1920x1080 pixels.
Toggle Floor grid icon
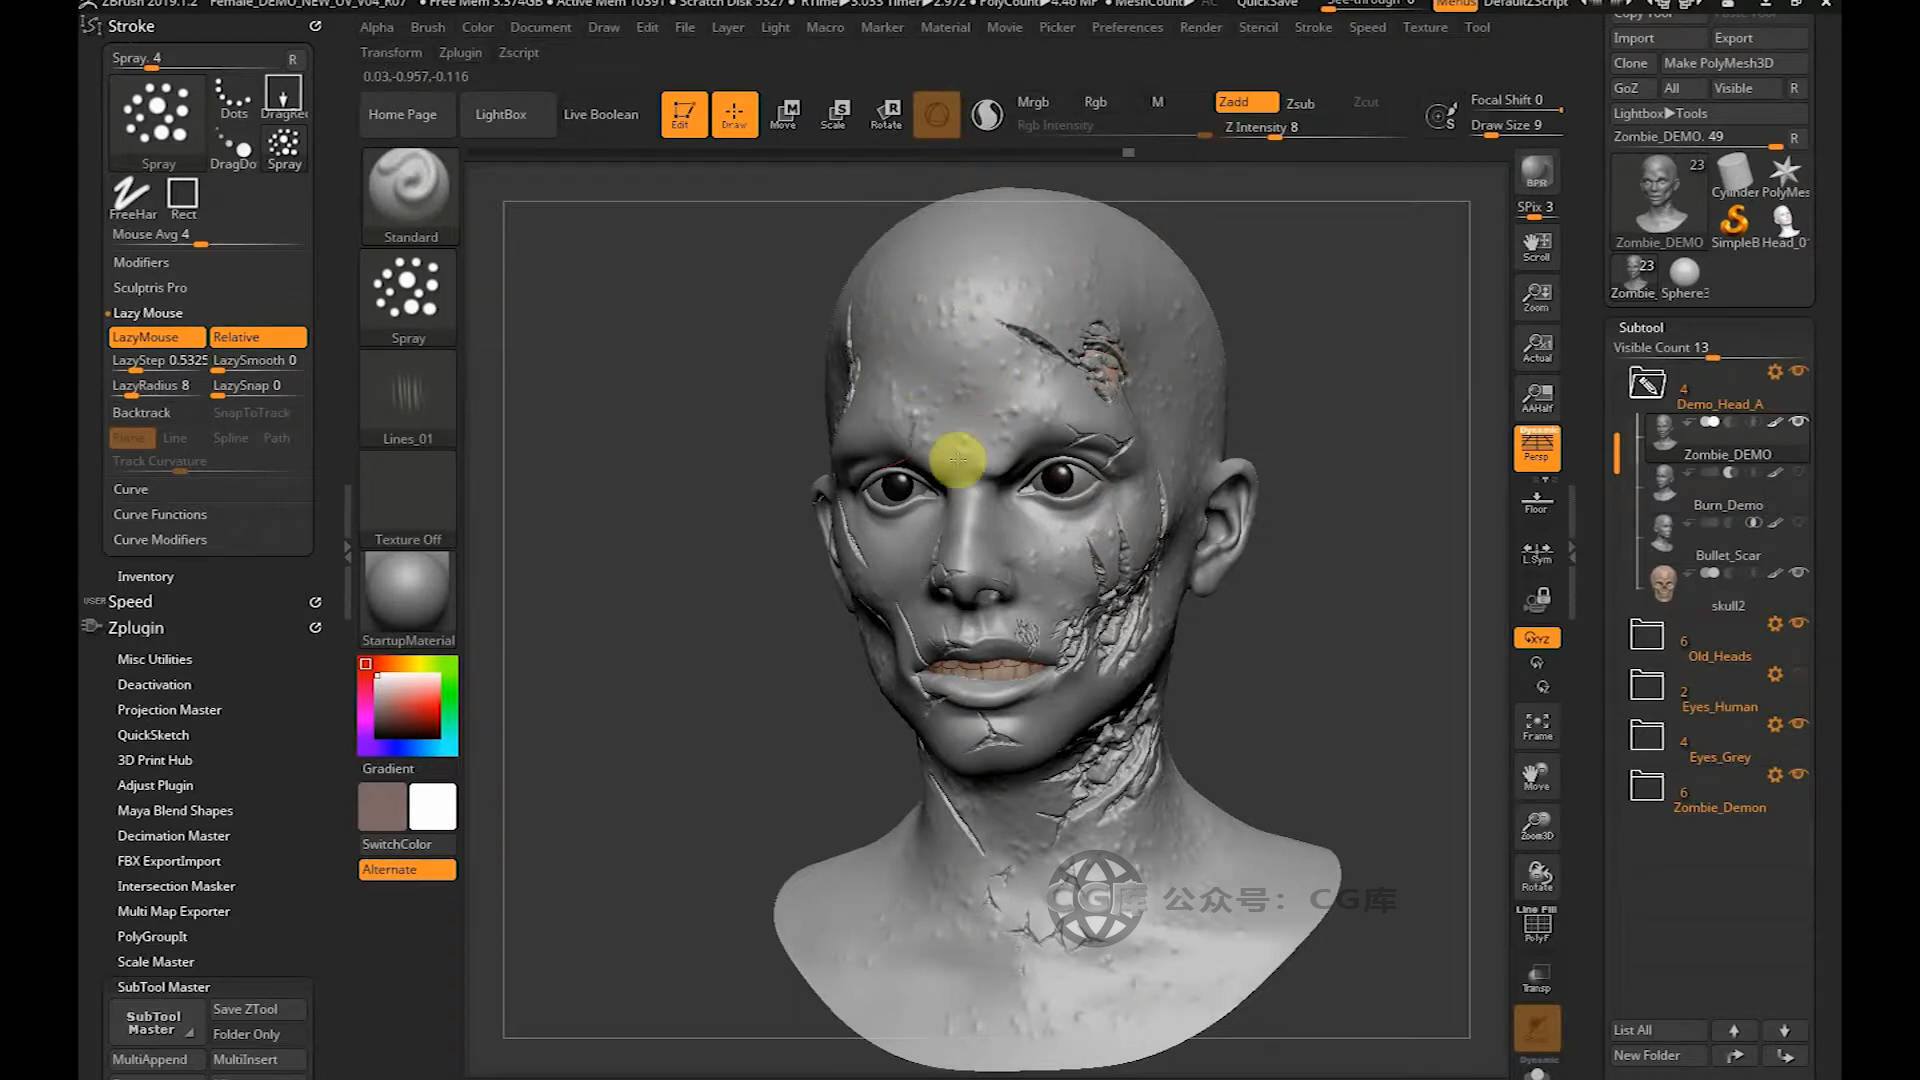(1537, 501)
